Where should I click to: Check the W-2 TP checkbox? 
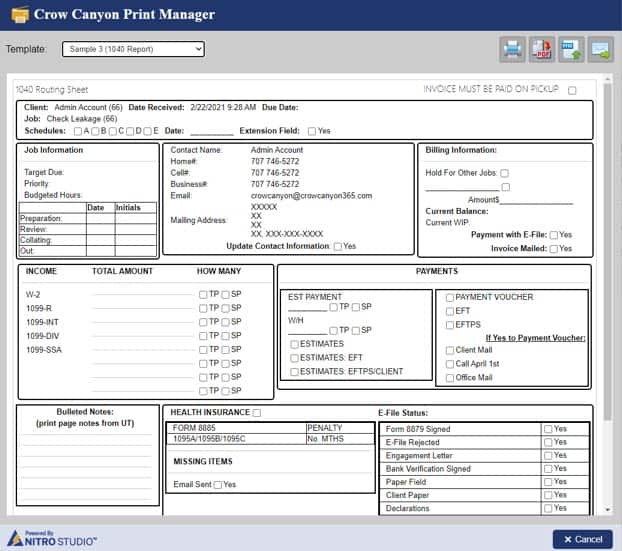[203, 294]
